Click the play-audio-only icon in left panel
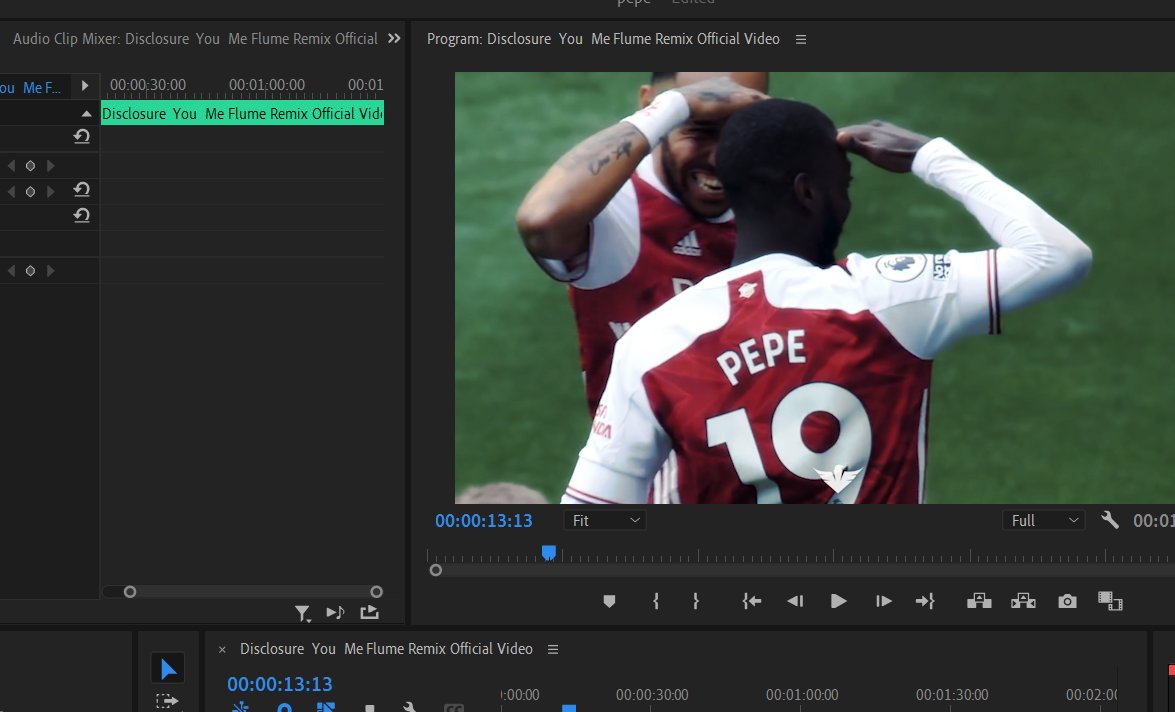The image size is (1175, 712). point(335,613)
